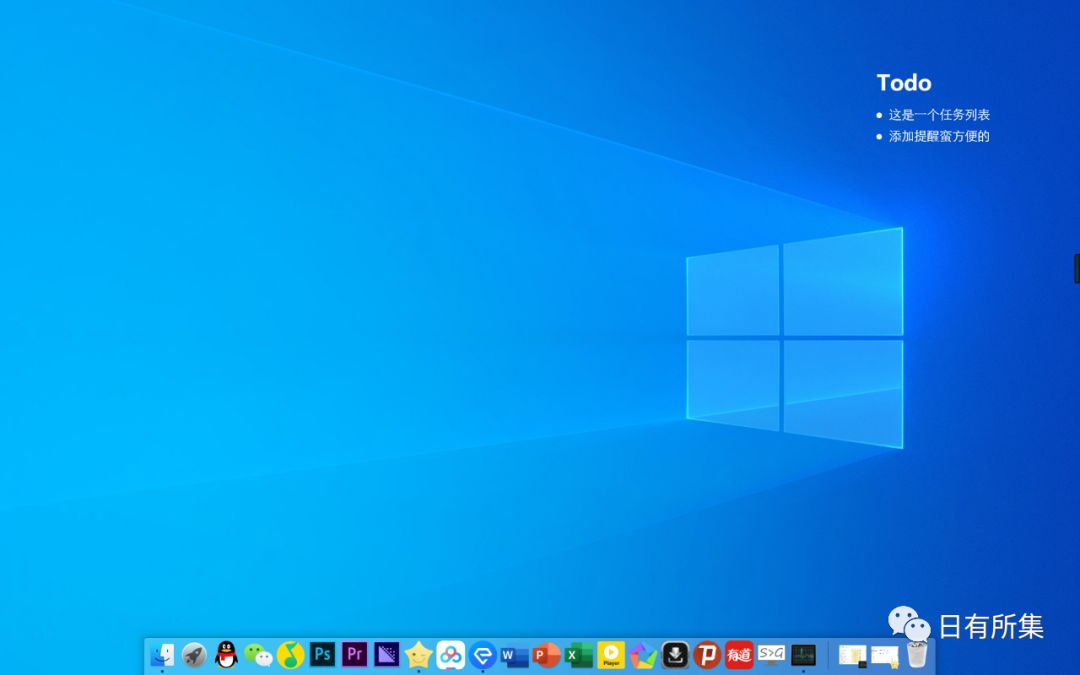Launch the rocket launchpad icon
1080x675 pixels.
click(x=192, y=655)
